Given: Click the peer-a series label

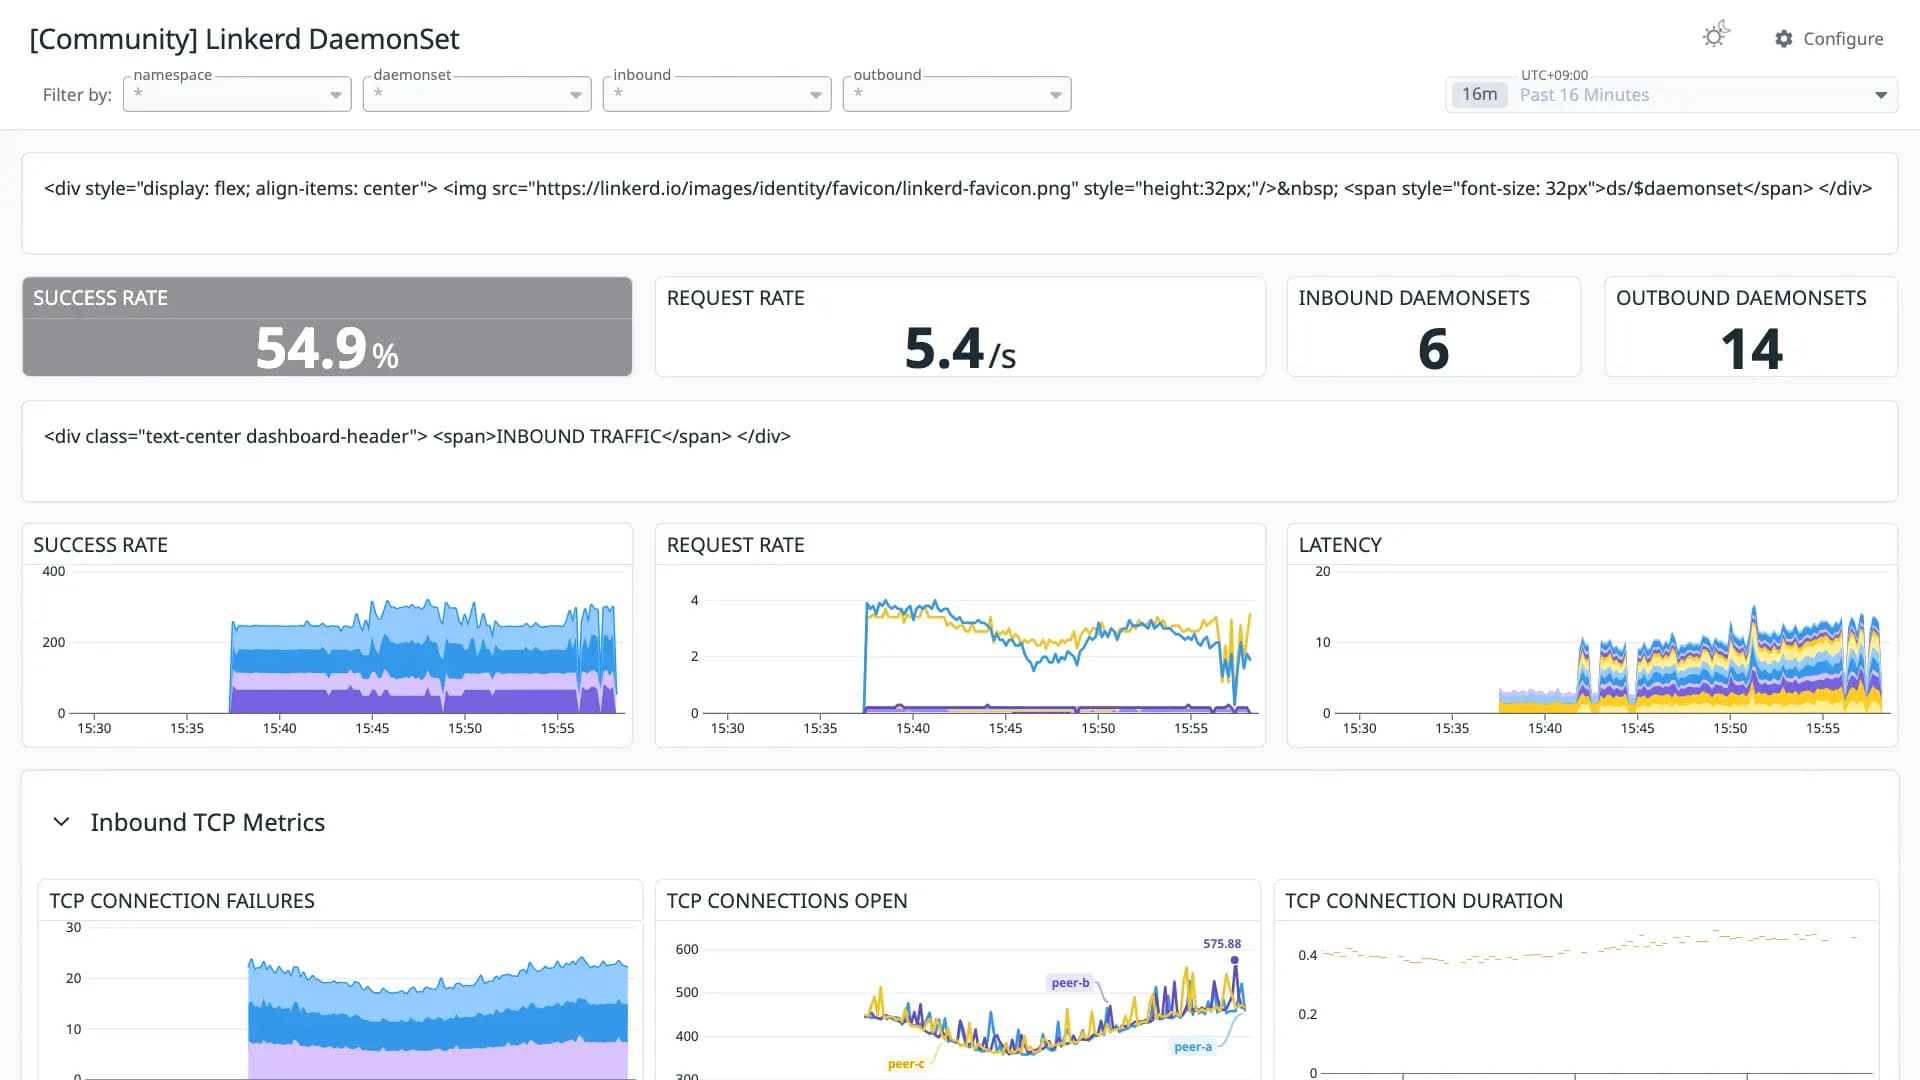Looking at the screenshot, I should pyautogui.click(x=1192, y=1047).
